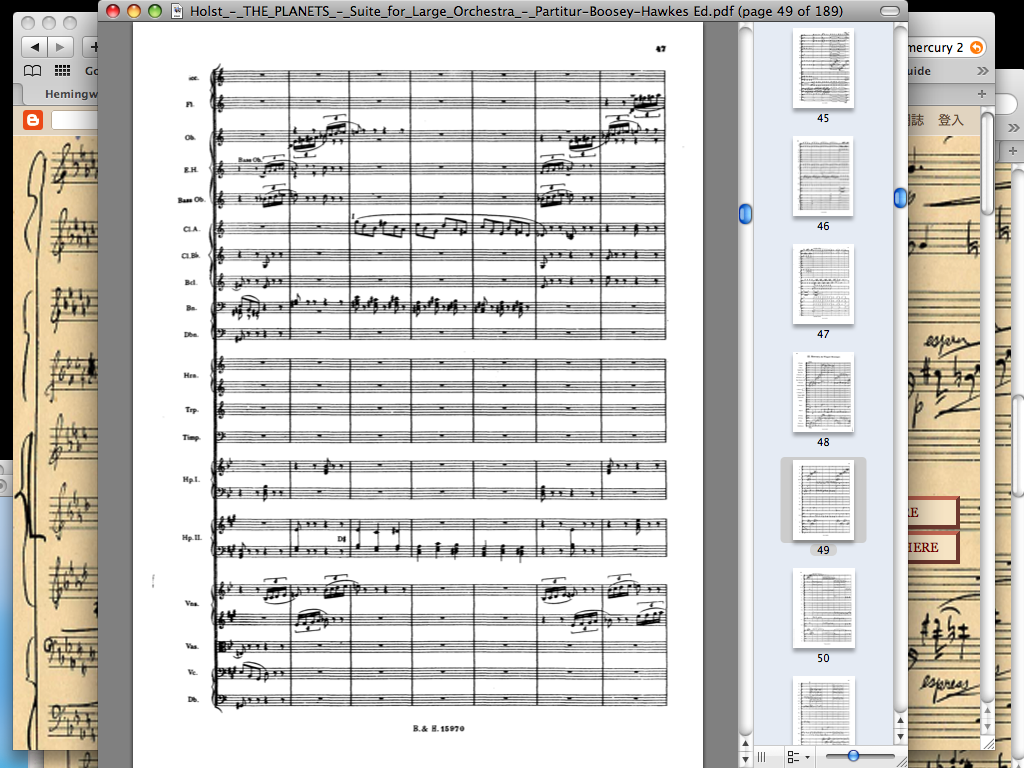This screenshot has height=768, width=1024.
Task: Click Forward in the left Safari window
Action: (x=60, y=47)
